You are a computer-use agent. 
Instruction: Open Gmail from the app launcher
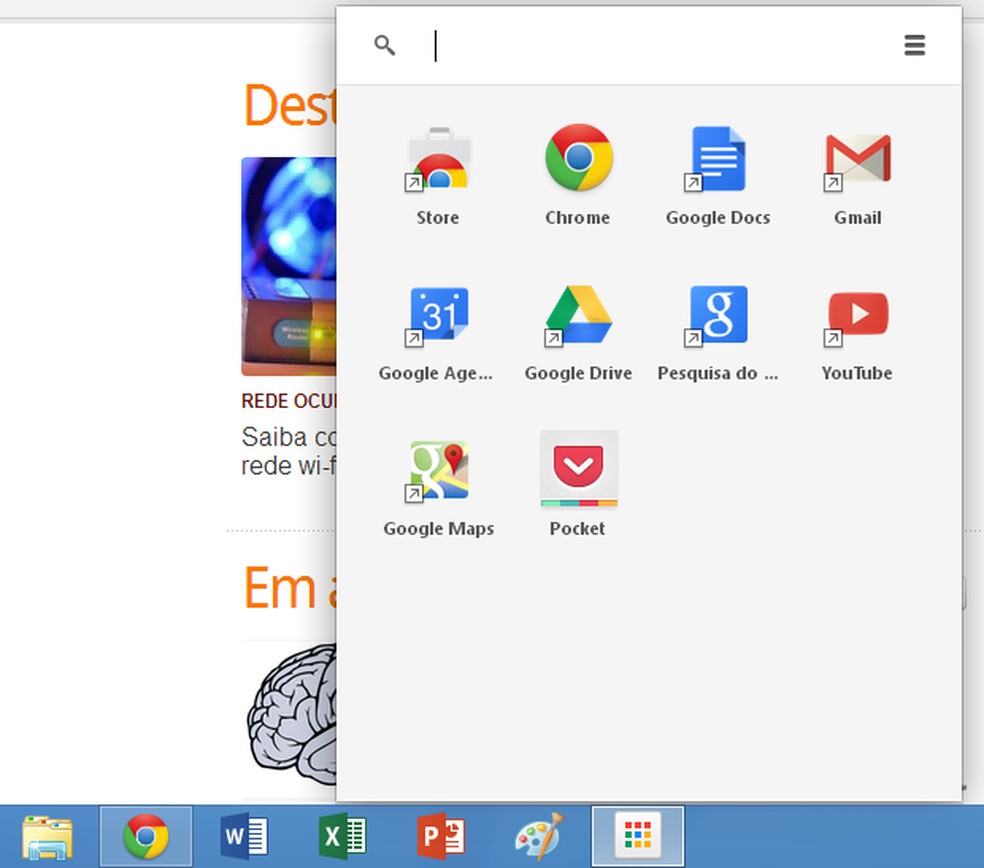coord(856,160)
